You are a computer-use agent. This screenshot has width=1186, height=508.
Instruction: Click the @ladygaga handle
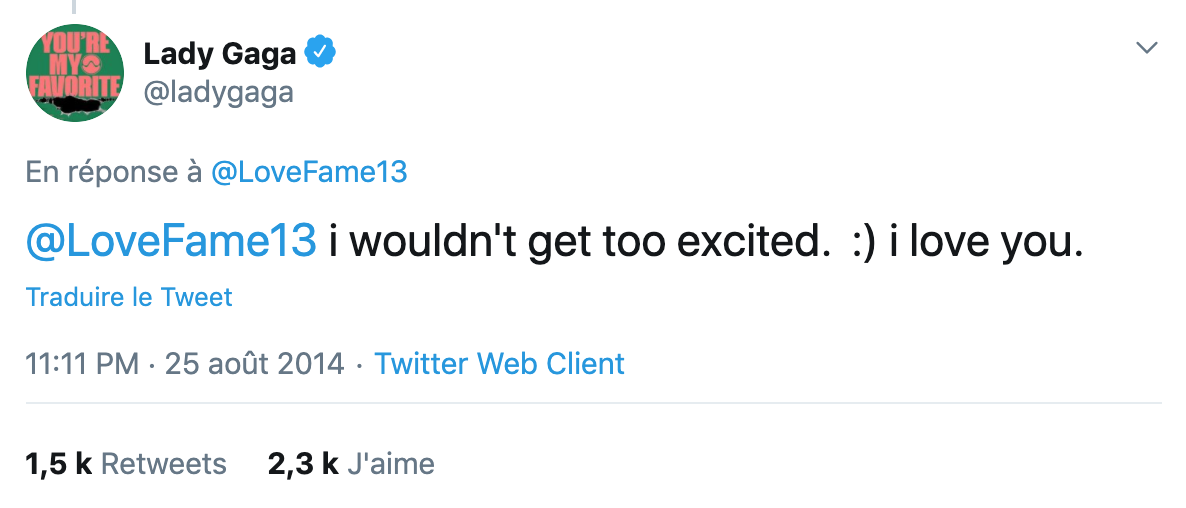(x=219, y=93)
